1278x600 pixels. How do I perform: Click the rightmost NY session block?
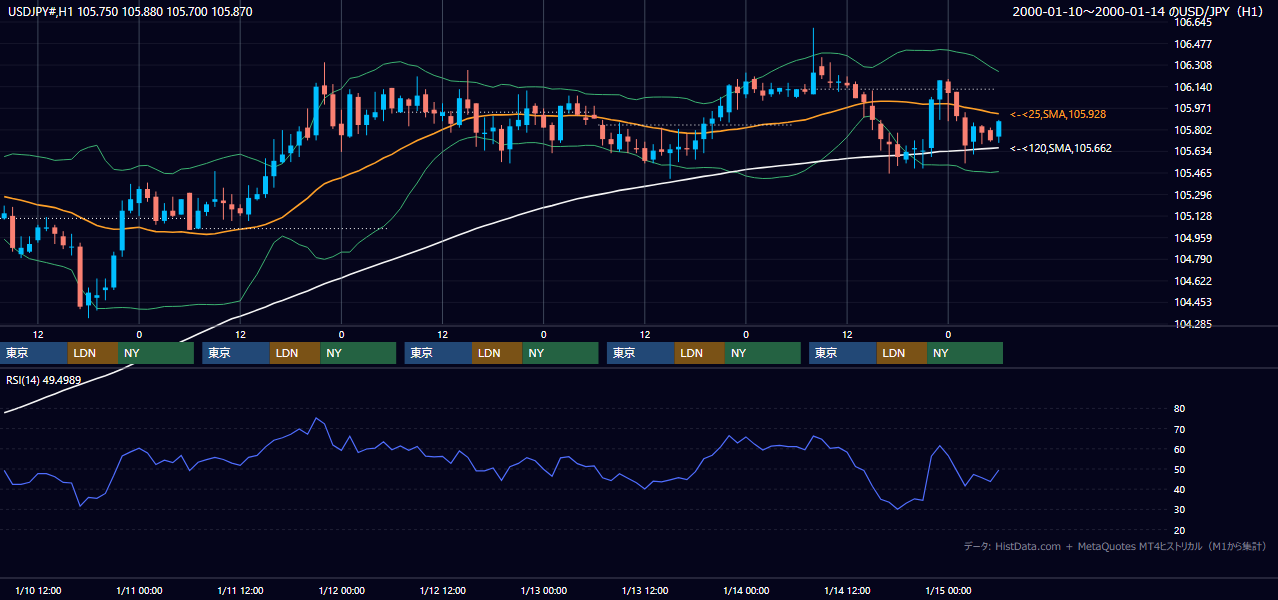click(964, 353)
